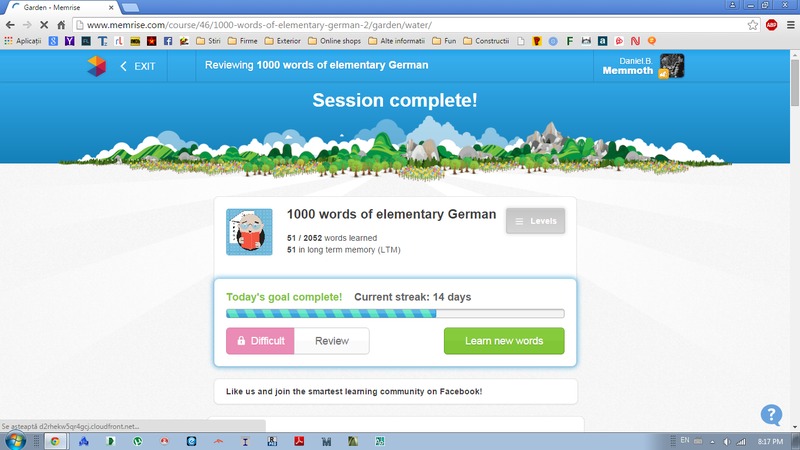Screen dimensions: 800x450
Task: Open uTorrent from the taskbar
Action: point(137,441)
